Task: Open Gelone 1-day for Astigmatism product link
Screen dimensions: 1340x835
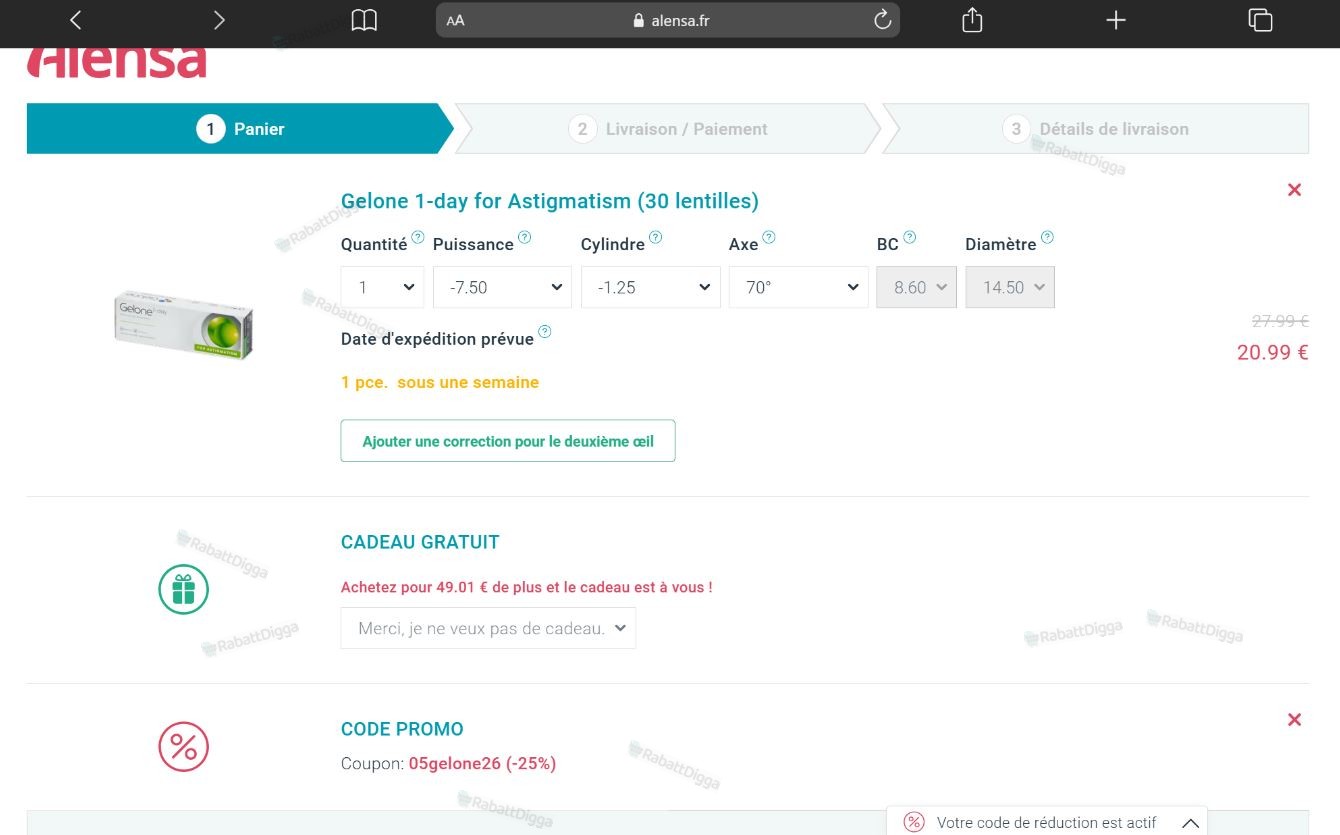Action: (x=550, y=201)
